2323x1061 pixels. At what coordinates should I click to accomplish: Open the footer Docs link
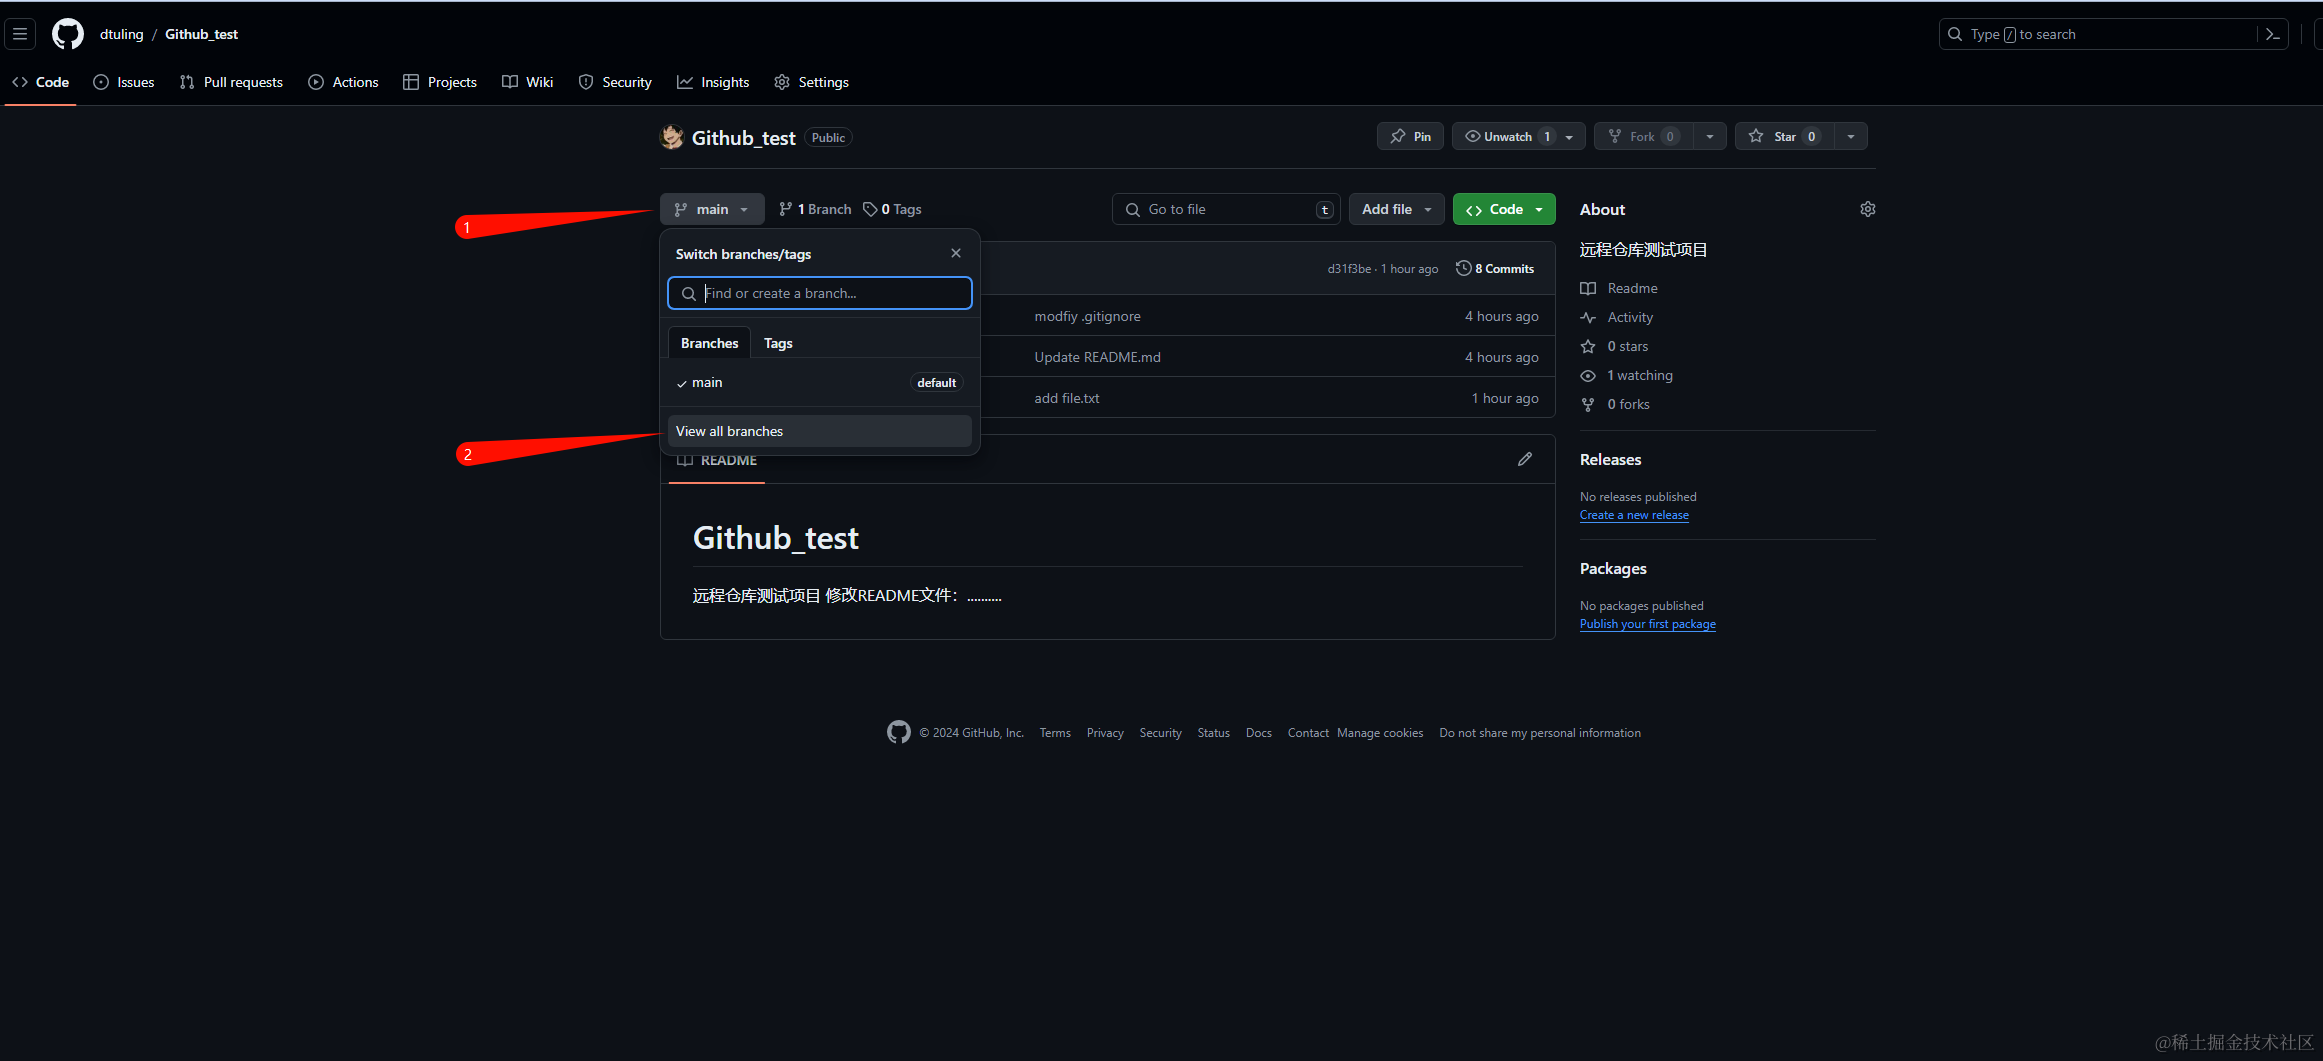[x=1258, y=733]
